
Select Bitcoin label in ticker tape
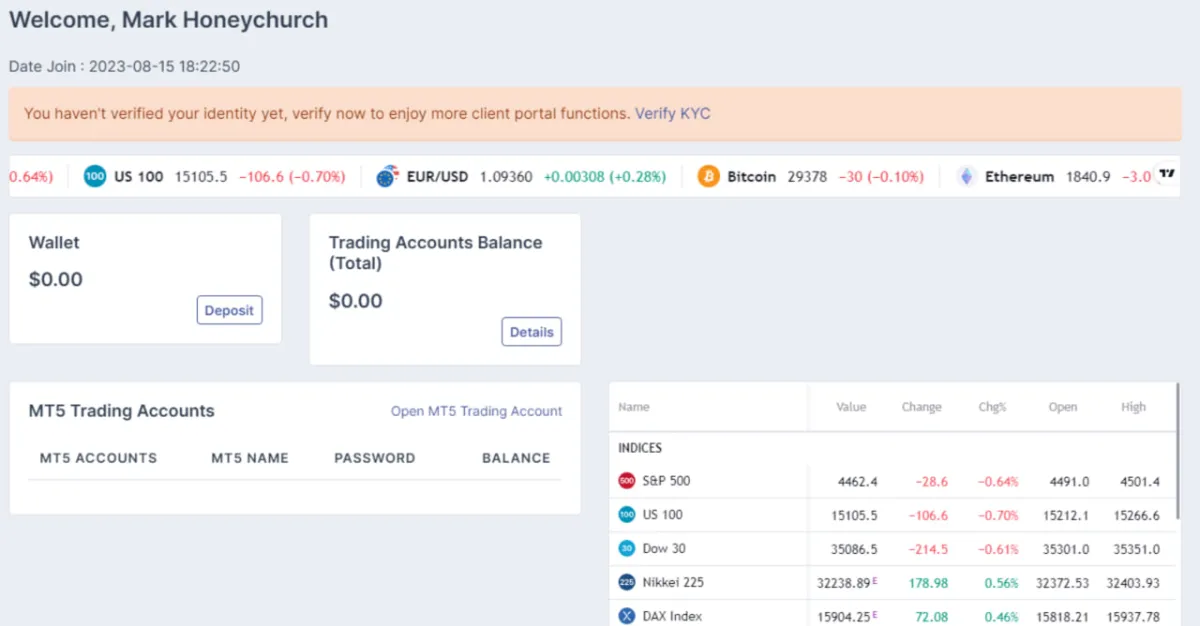tap(752, 177)
